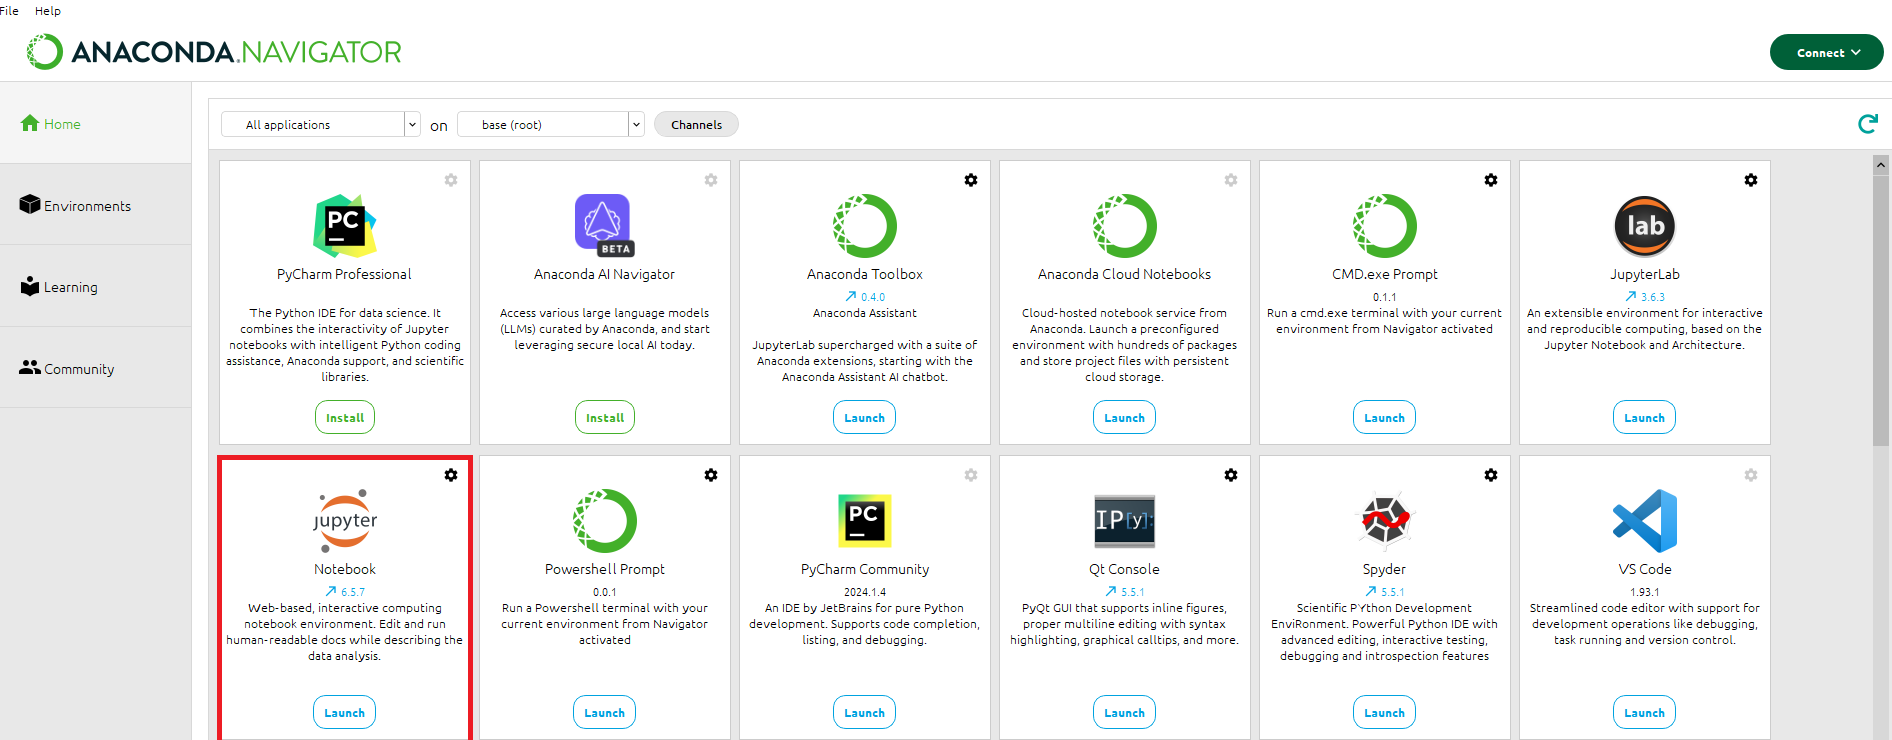The image size is (1892, 740).
Task: Click the Spyder application icon
Action: [x=1385, y=521]
